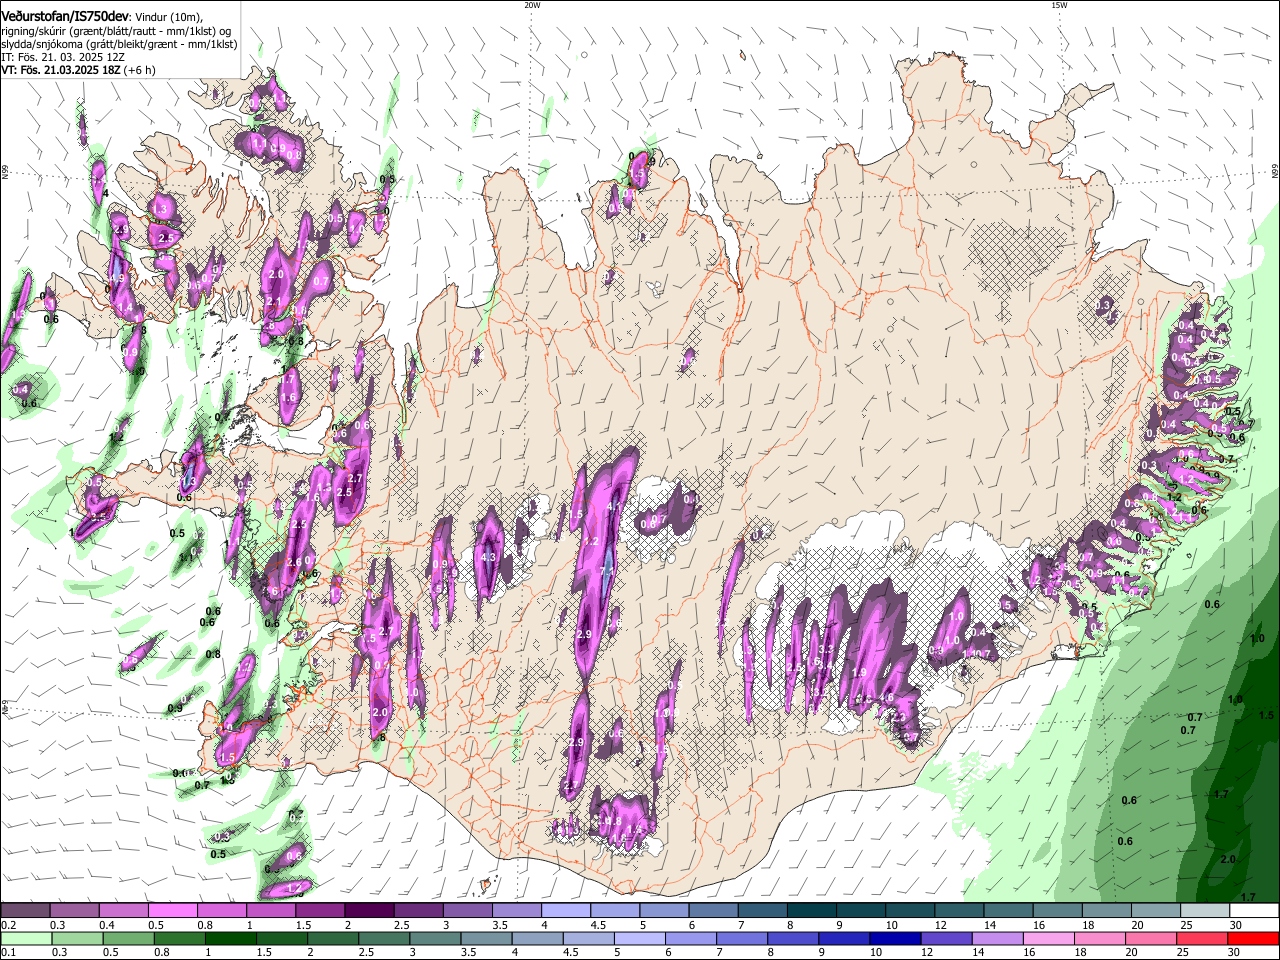1280x960 pixels.
Task: Pick the light lavender top-row swatch at 4
Action: (565, 911)
